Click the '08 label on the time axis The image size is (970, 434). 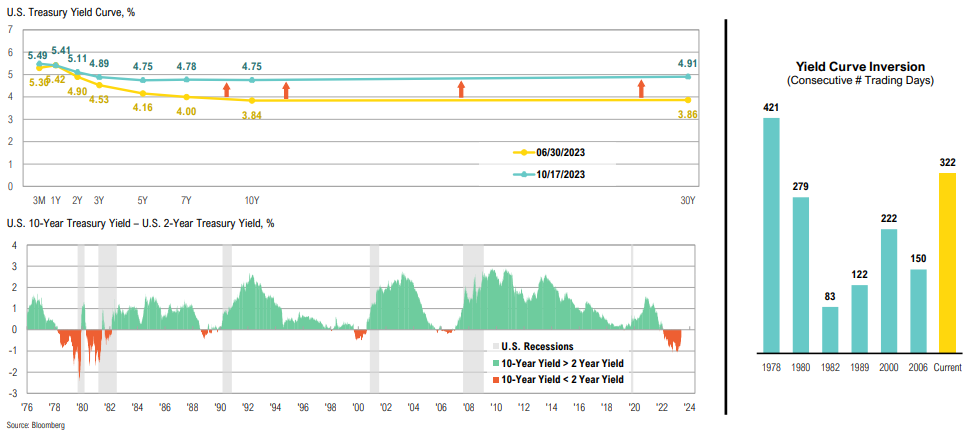pos(470,407)
